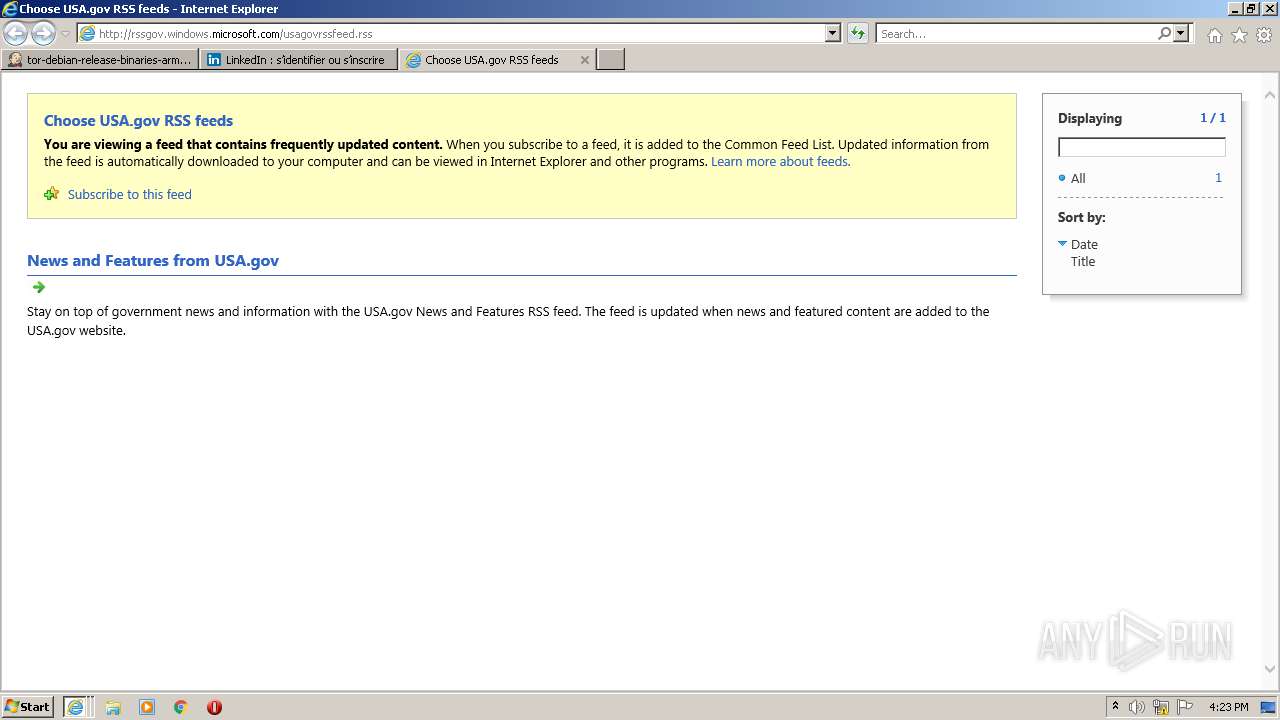Open the search provider dropdown arrow
The height and width of the screenshot is (720, 1280).
[x=1181, y=33]
